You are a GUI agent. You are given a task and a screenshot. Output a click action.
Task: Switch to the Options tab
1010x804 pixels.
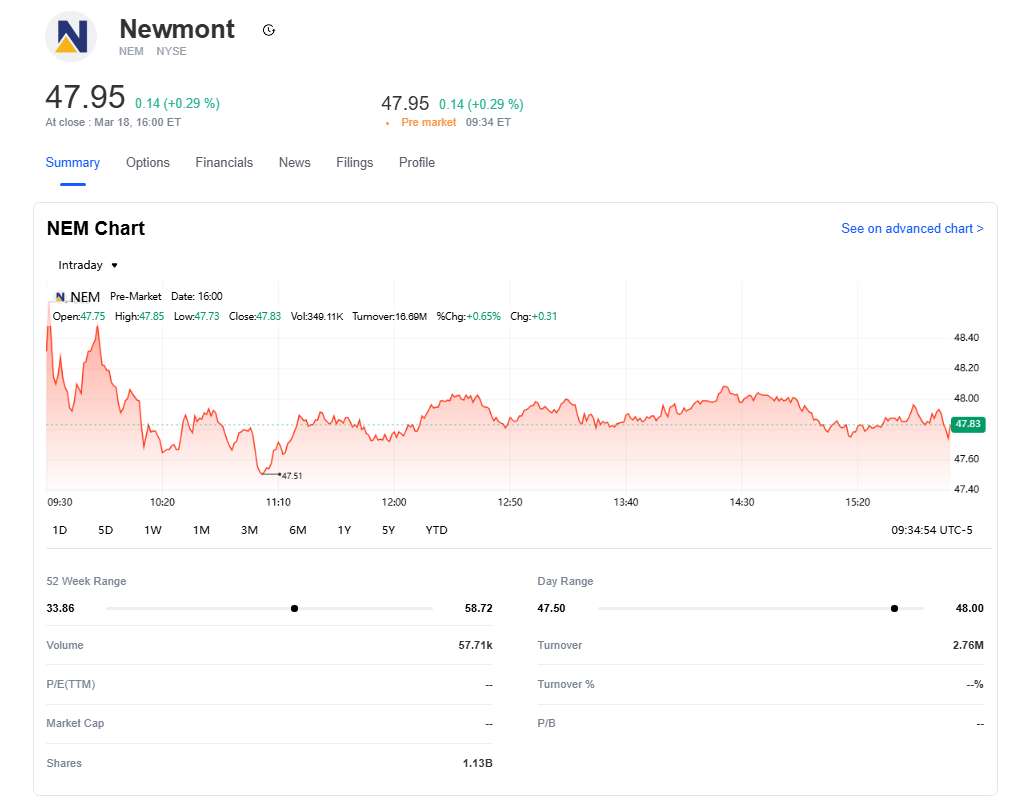(x=147, y=163)
